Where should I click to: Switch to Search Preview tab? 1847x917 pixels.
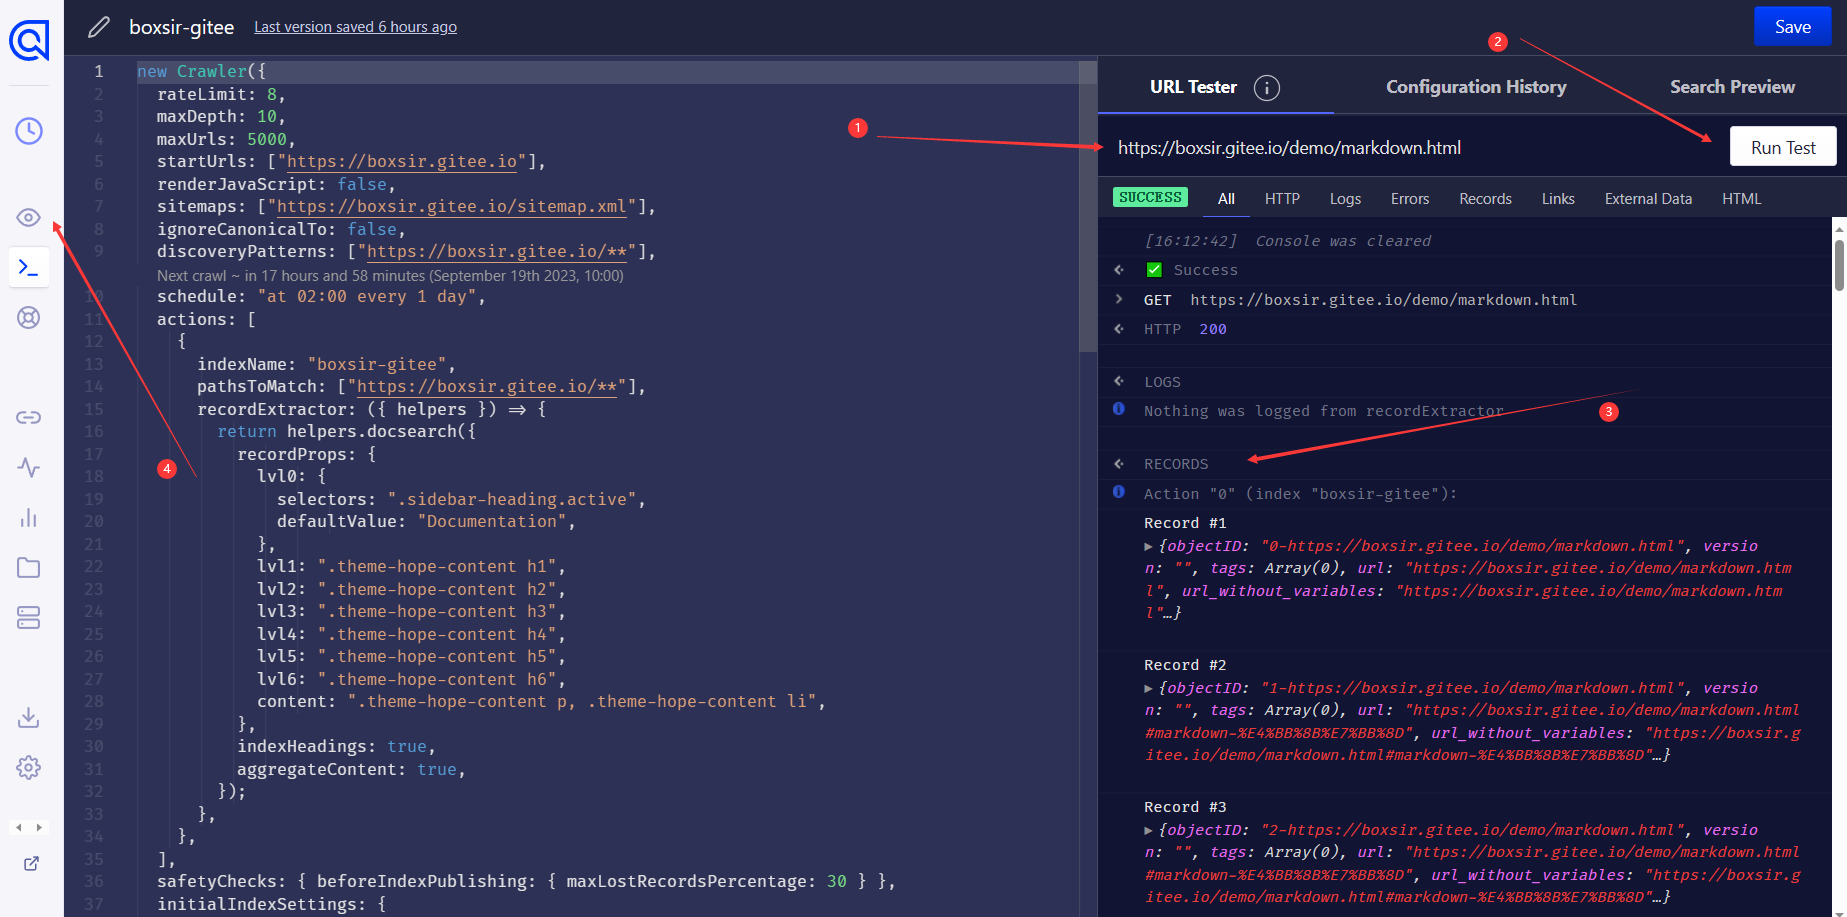[x=1732, y=87]
